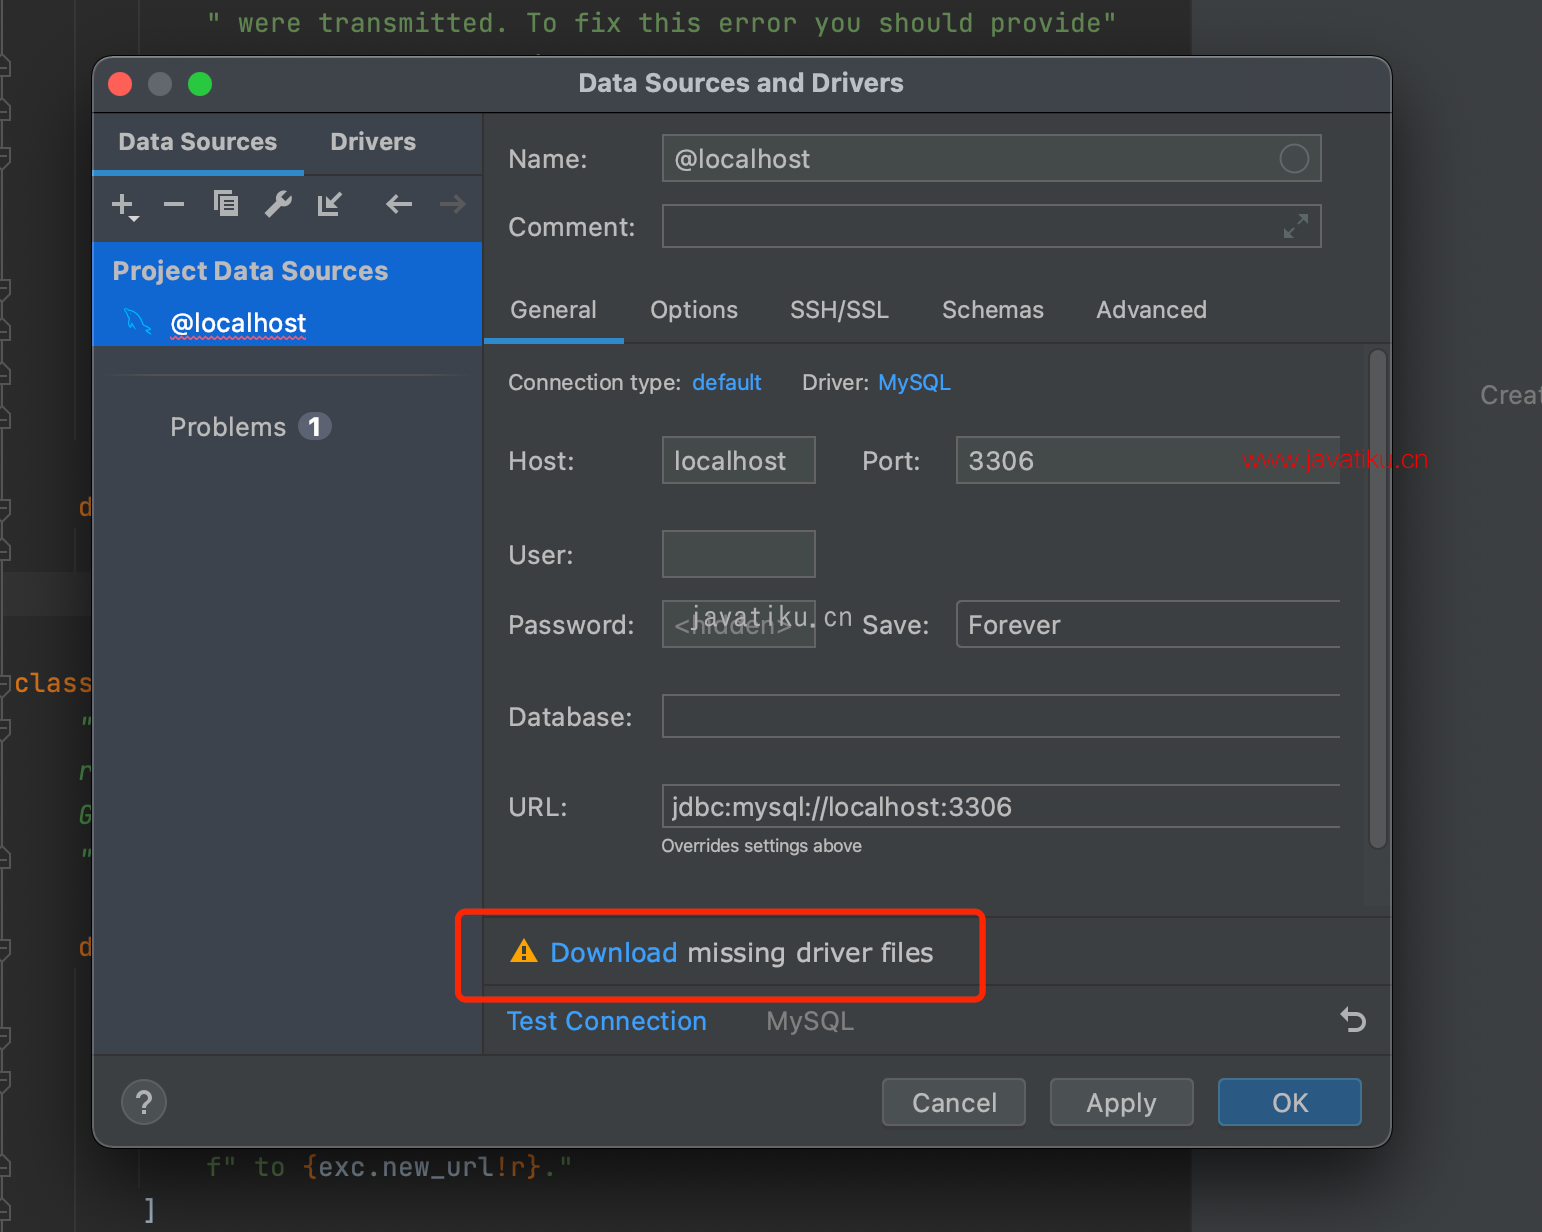Screen dimensions: 1542x1232
Task: Switch to the Drivers tab
Action: pyautogui.click(x=373, y=142)
